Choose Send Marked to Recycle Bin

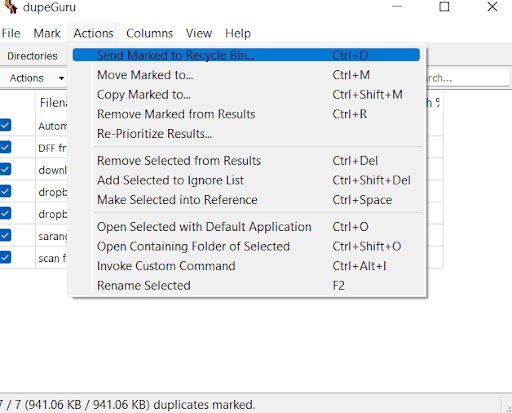[246, 55]
